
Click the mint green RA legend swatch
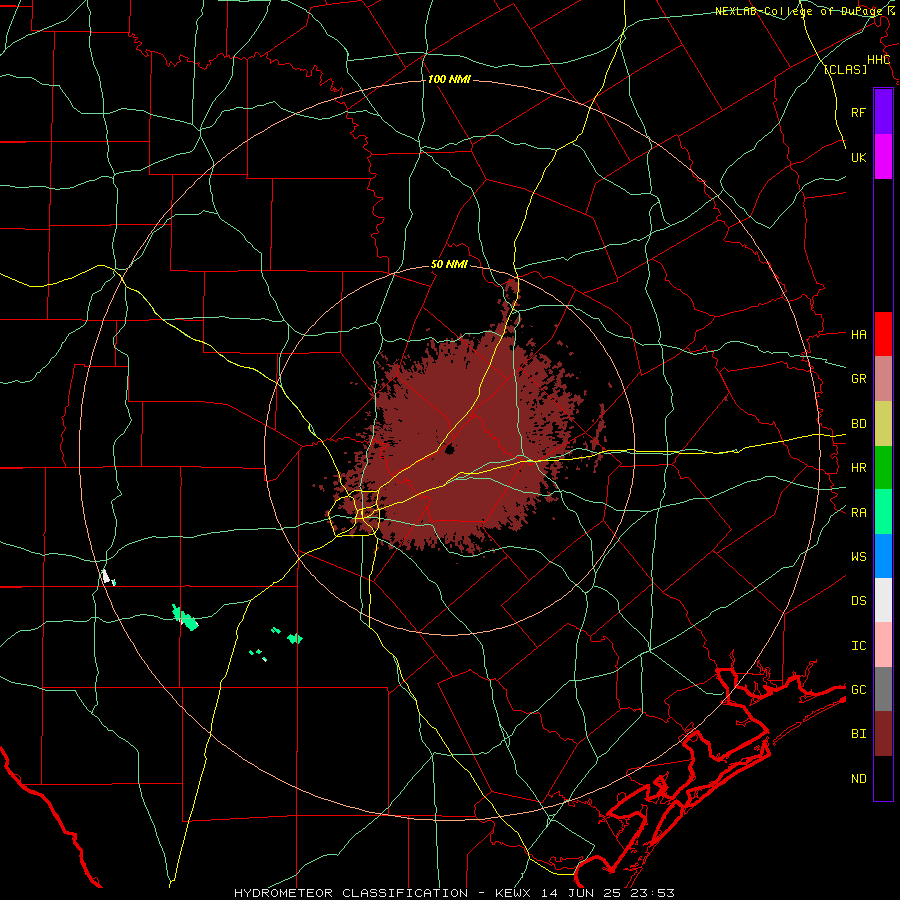(x=883, y=512)
